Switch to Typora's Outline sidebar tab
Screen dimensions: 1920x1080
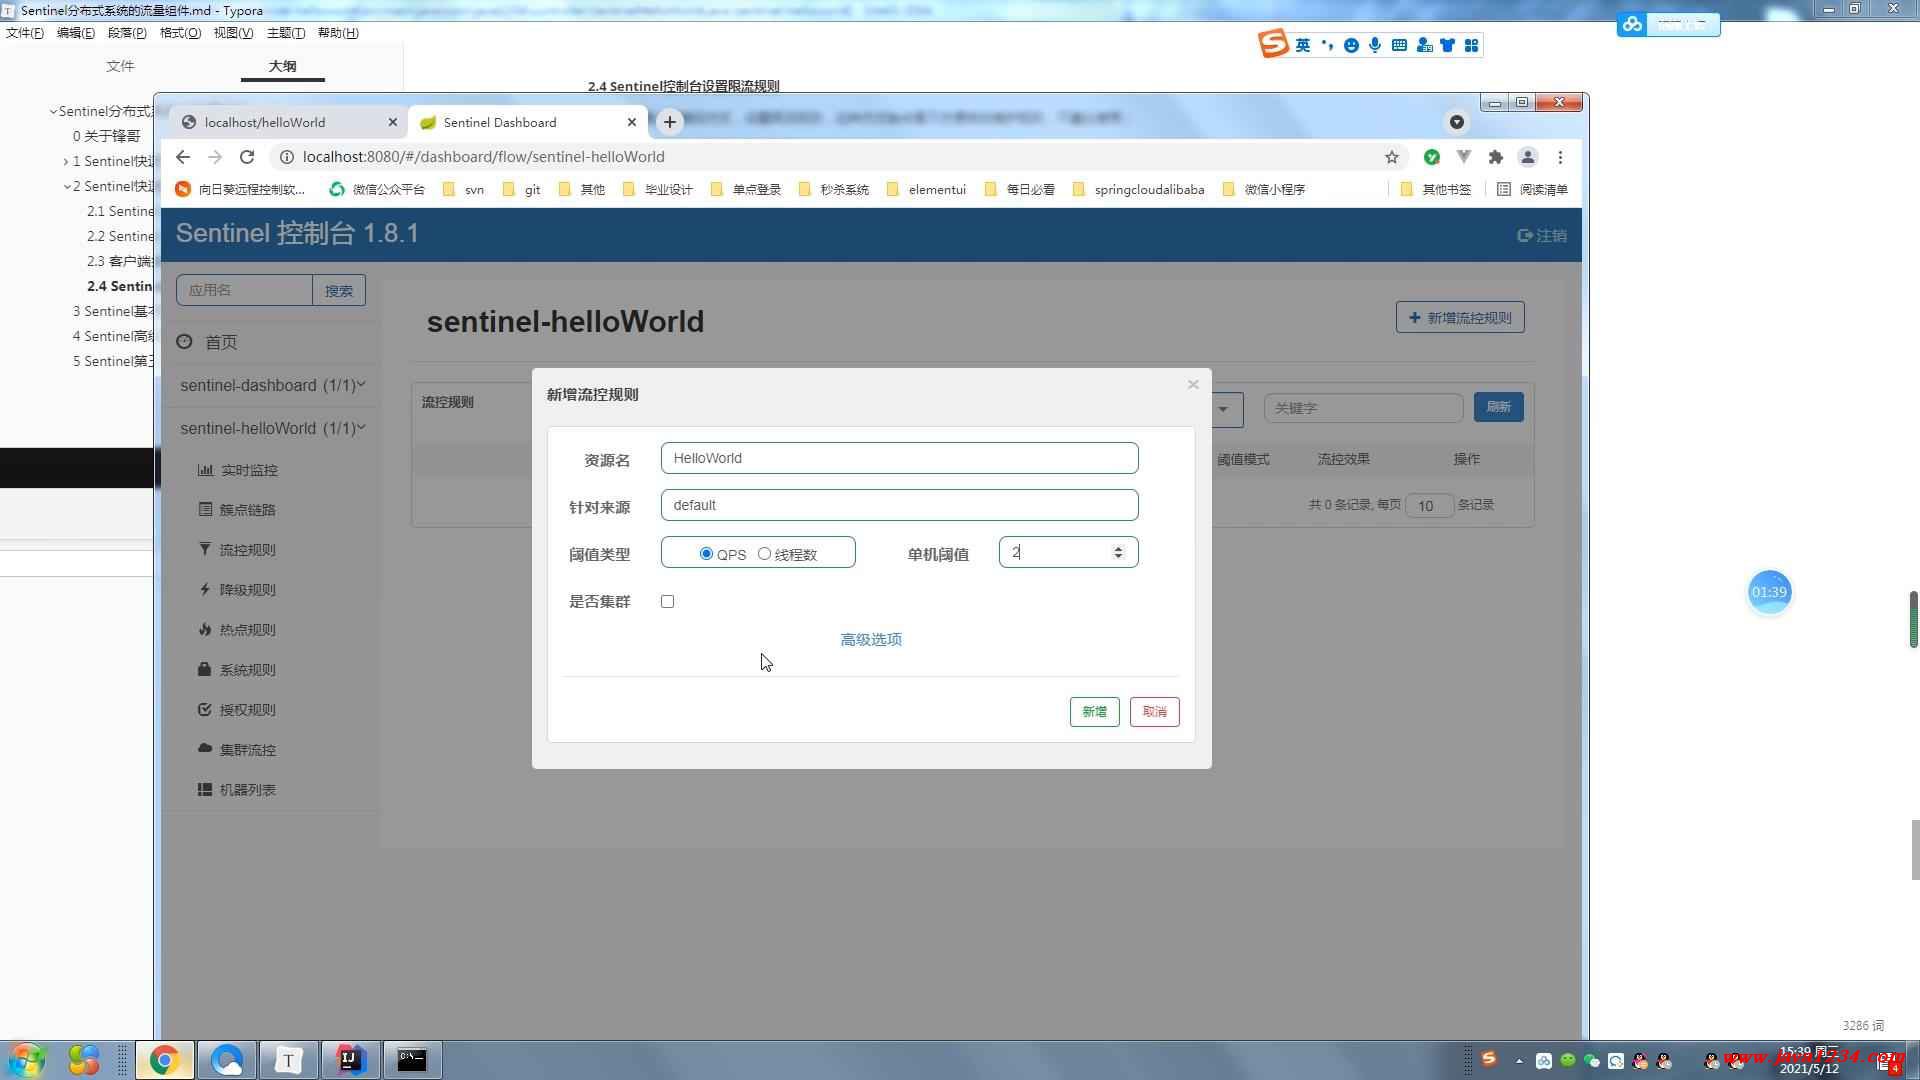(282, 66)
